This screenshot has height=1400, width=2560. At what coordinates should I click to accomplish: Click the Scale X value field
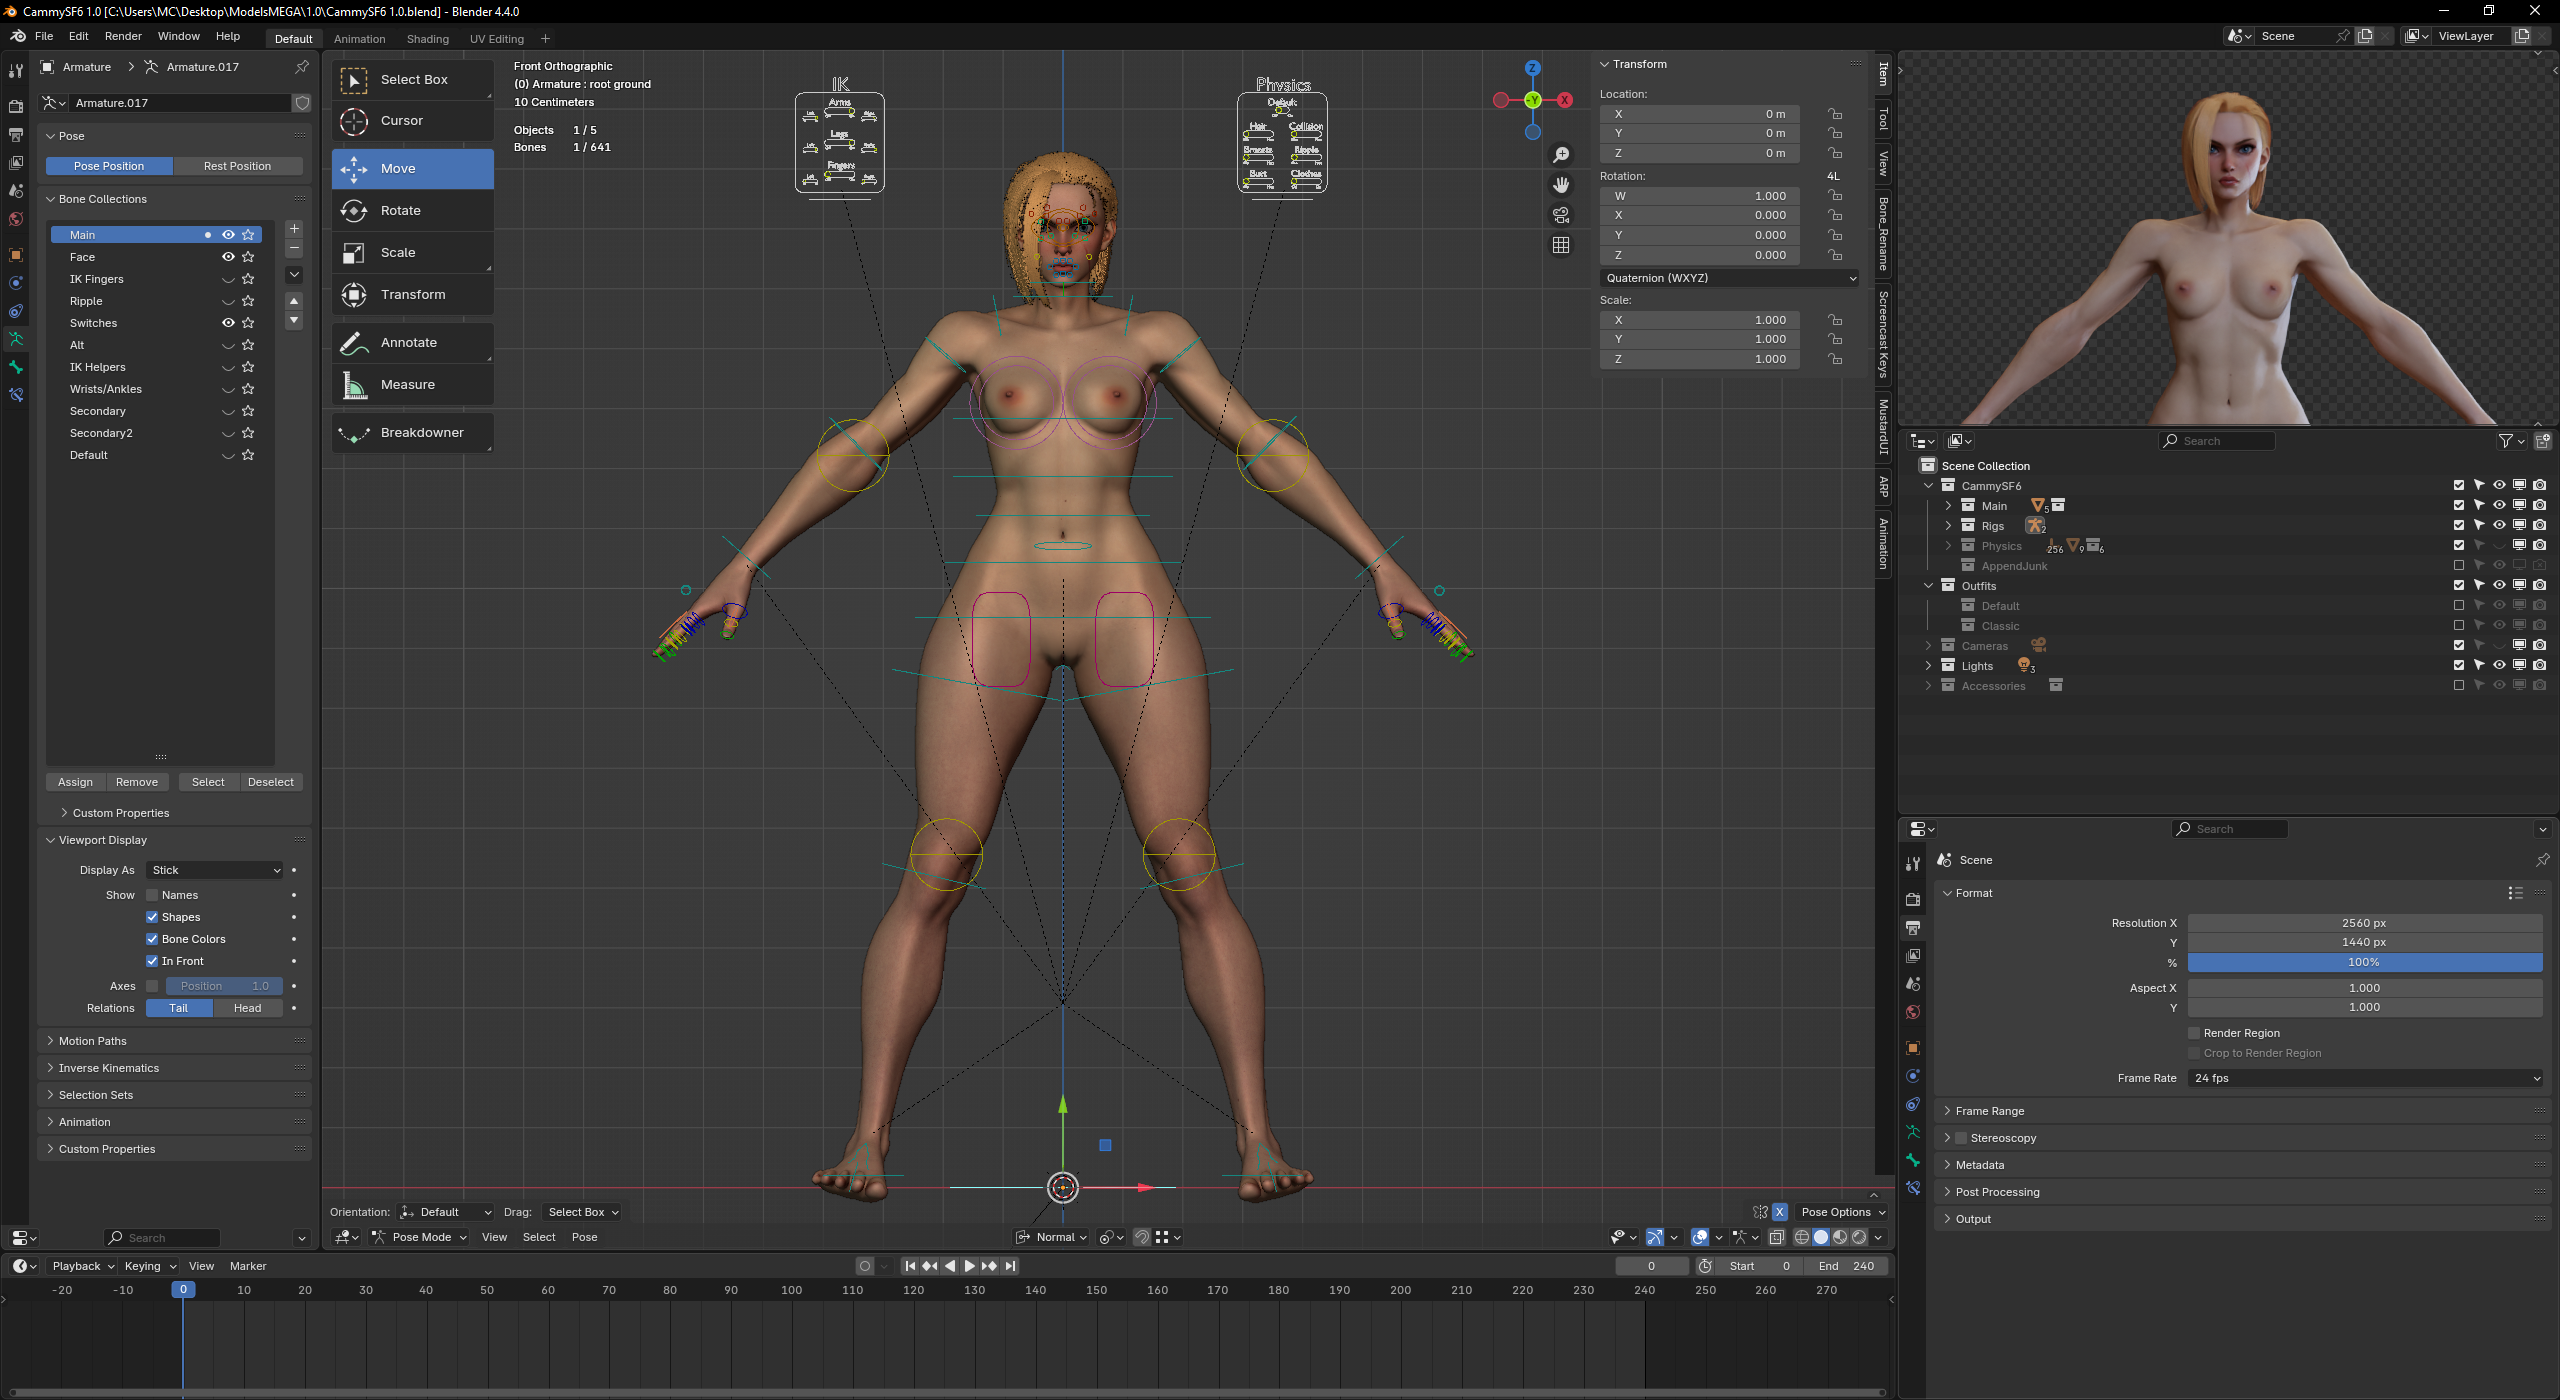(1699, 320)
